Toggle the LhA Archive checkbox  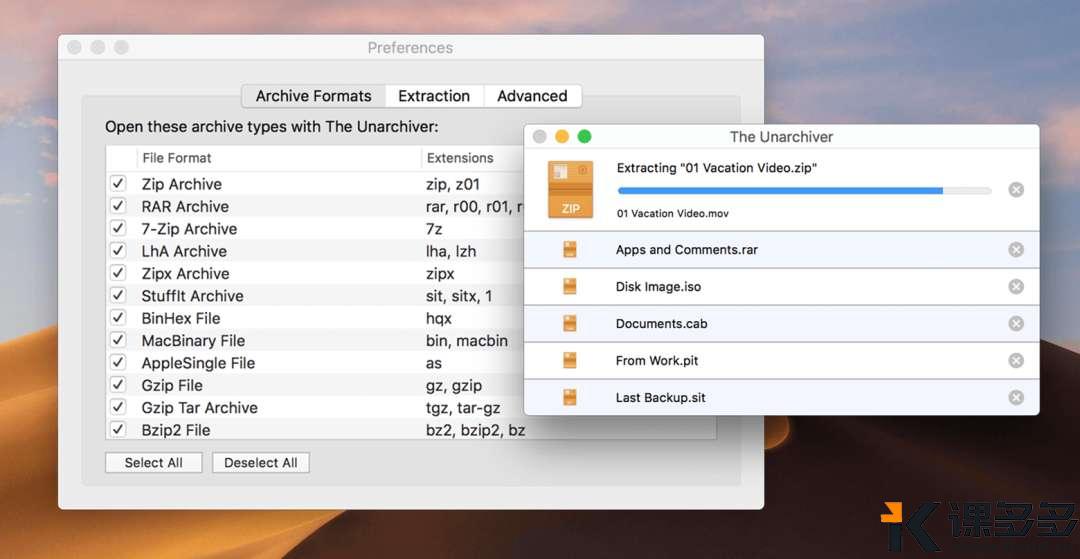click(x=118, y=251)
